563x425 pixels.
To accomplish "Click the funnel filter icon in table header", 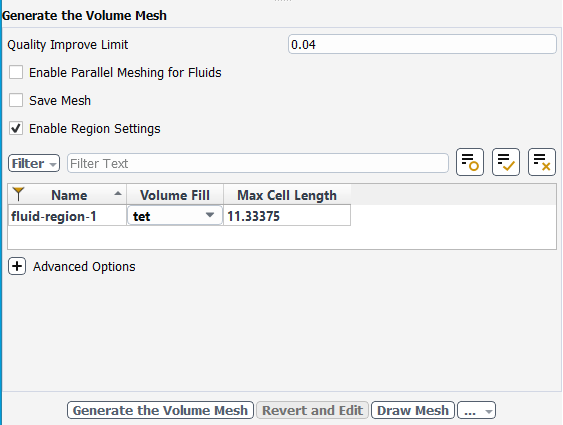I will [18, 194].
